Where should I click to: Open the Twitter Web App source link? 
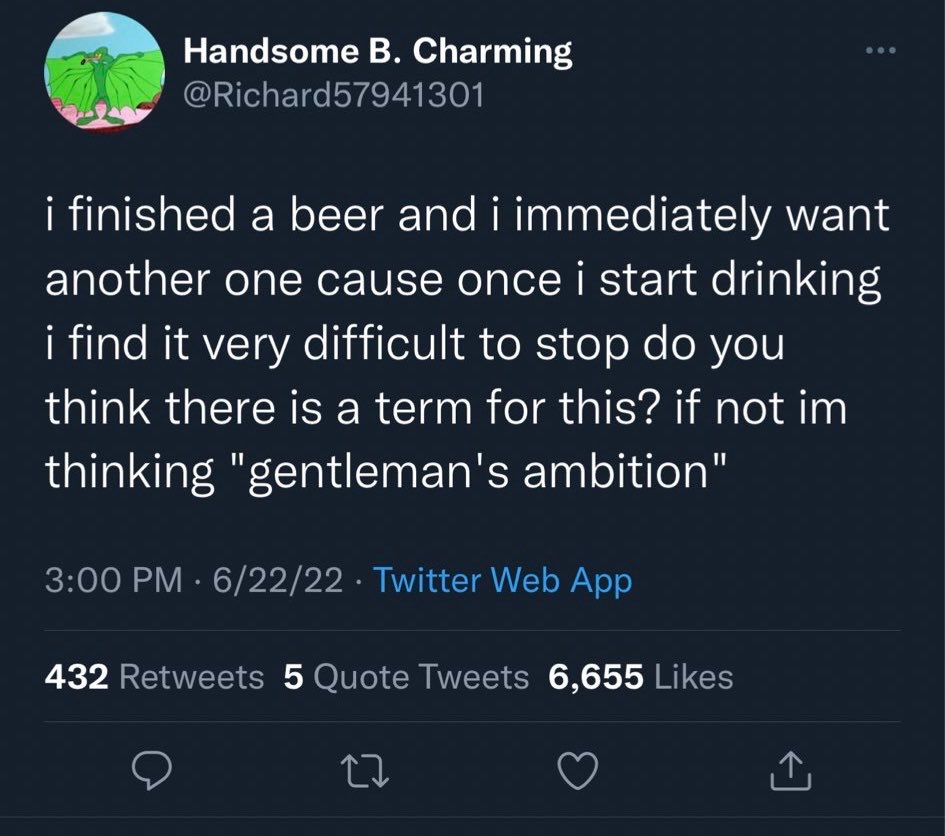[503, 581]
